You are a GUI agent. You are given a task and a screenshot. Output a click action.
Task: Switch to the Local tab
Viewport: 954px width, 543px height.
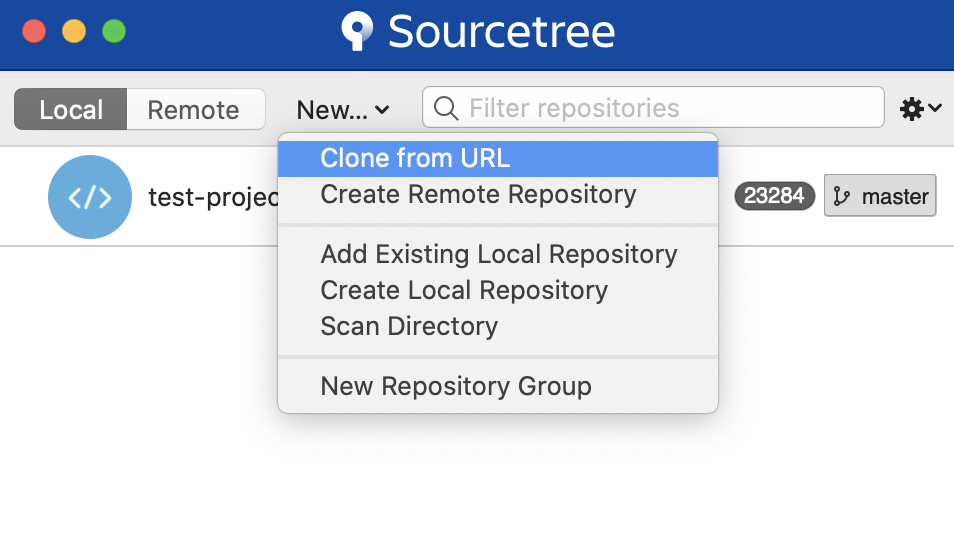point(71,110)
